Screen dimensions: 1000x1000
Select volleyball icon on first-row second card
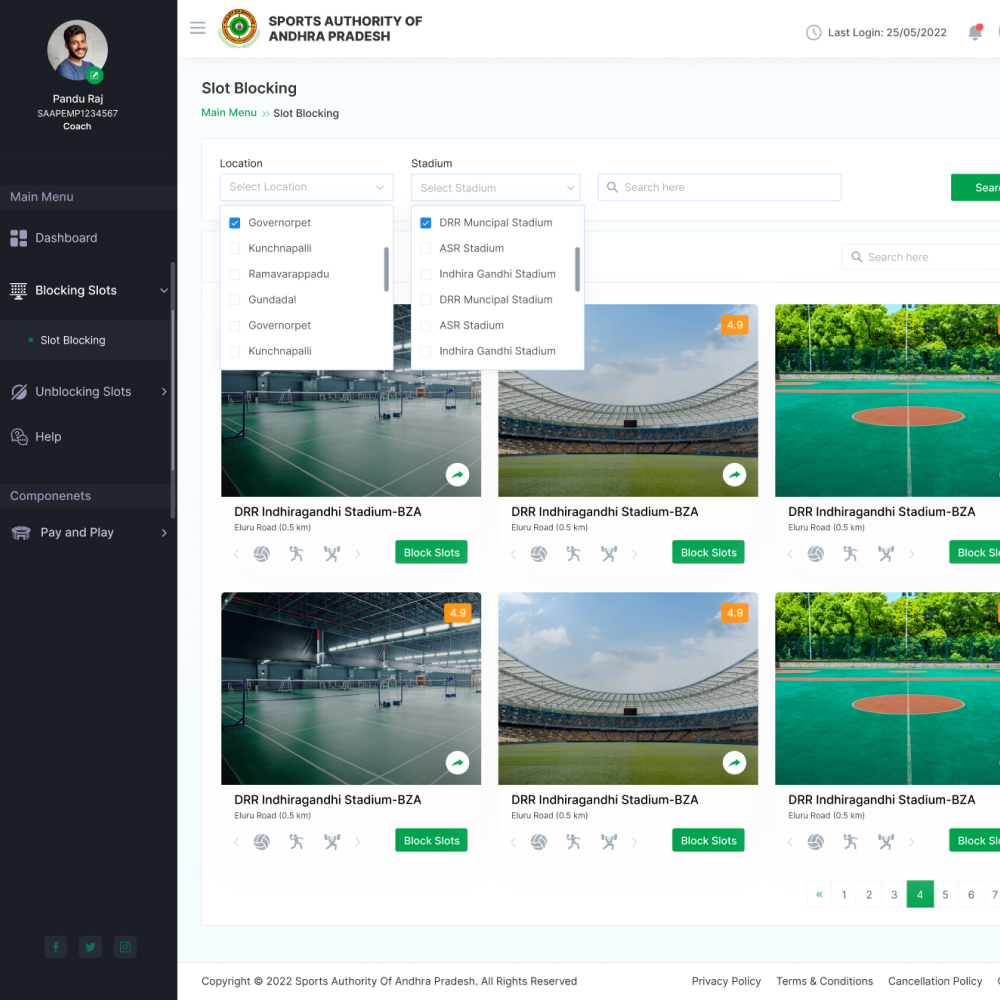[x=539, y=554]
